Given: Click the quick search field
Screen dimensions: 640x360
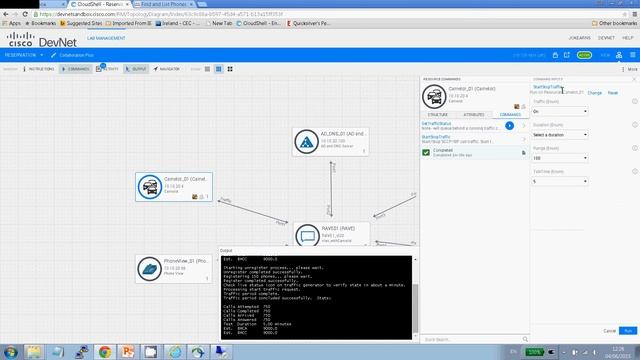Looking at the screenshot, I should tap(472, 339).
